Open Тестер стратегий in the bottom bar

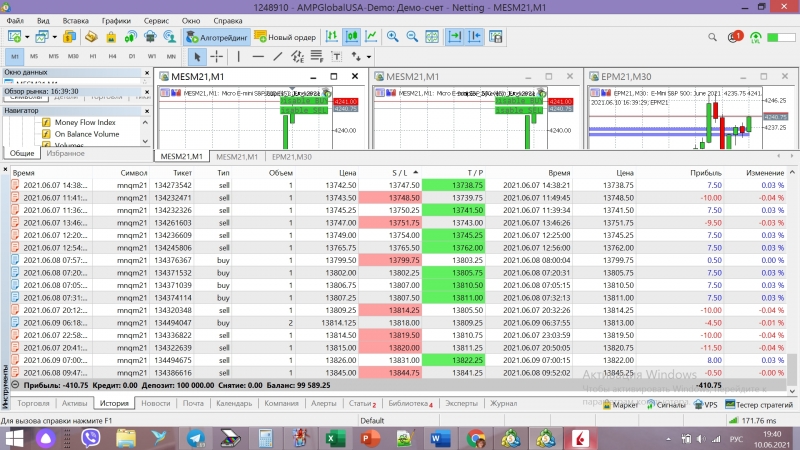click(759, 405)
